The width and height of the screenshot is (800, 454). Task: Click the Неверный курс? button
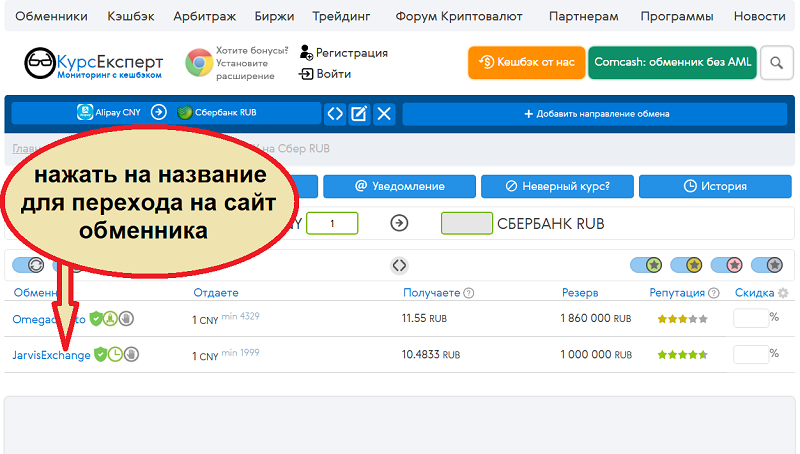point(557,186)
